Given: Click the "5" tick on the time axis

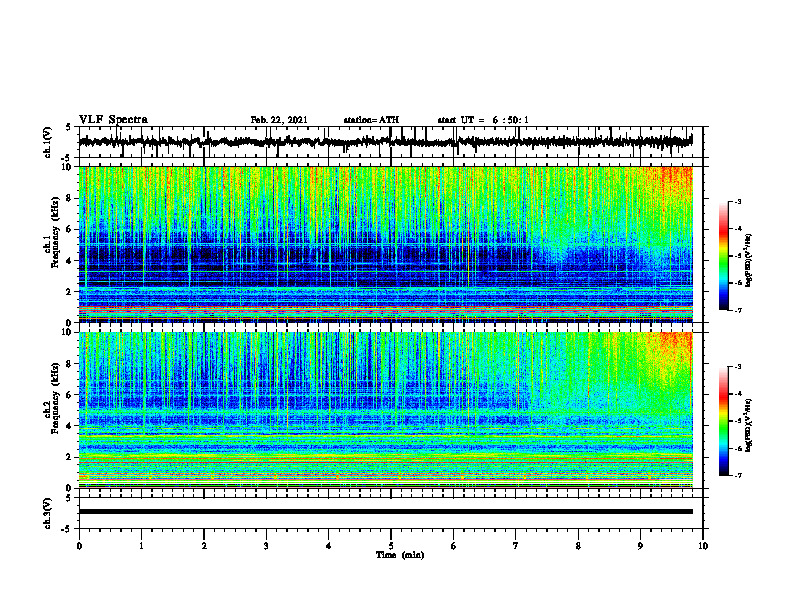Looking at the screenshot, I should coord(391,546).
